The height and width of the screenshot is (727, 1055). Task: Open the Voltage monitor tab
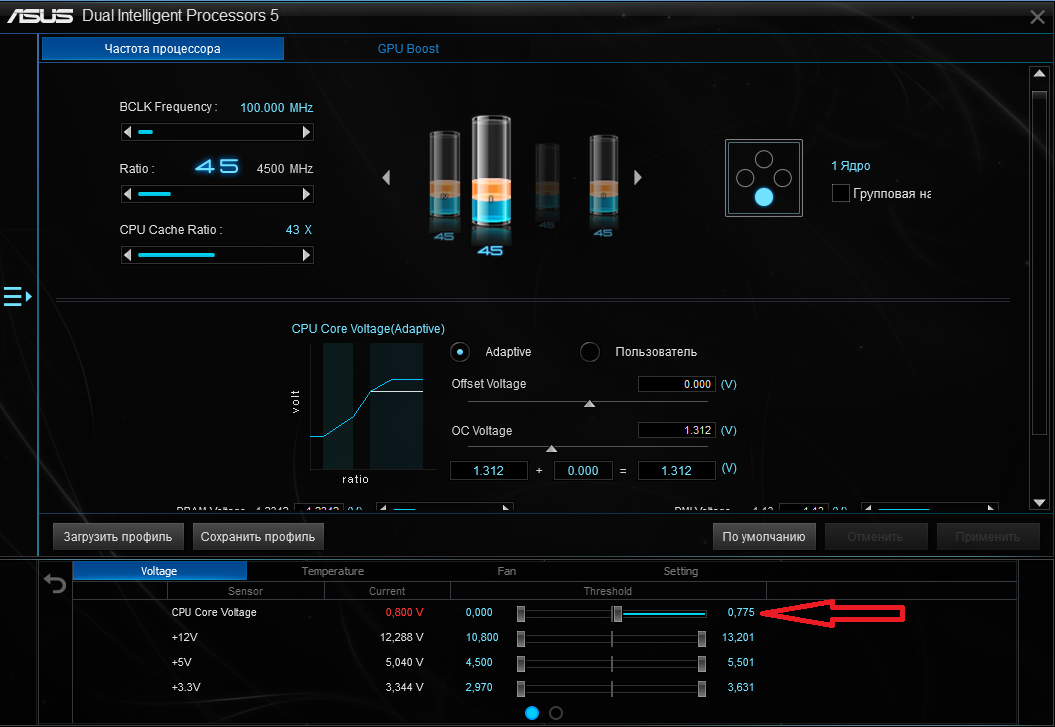[159, 571]
